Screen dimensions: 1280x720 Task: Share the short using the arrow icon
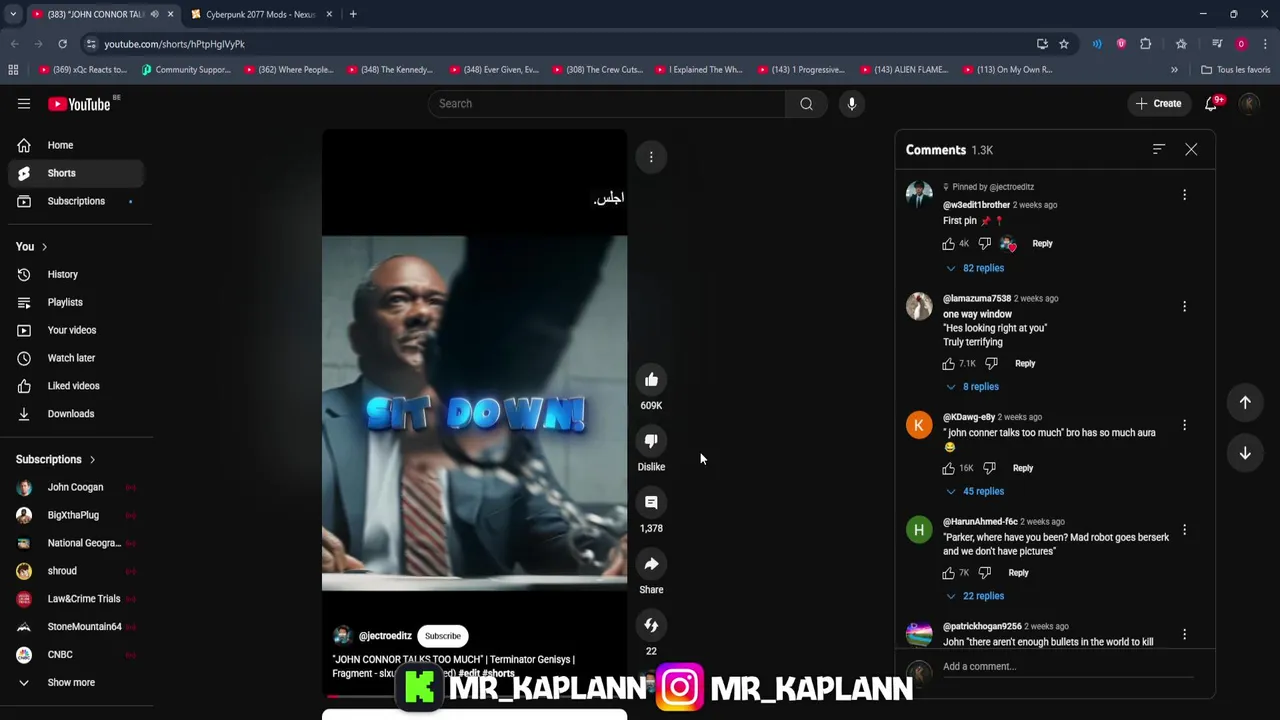[651, 564]
